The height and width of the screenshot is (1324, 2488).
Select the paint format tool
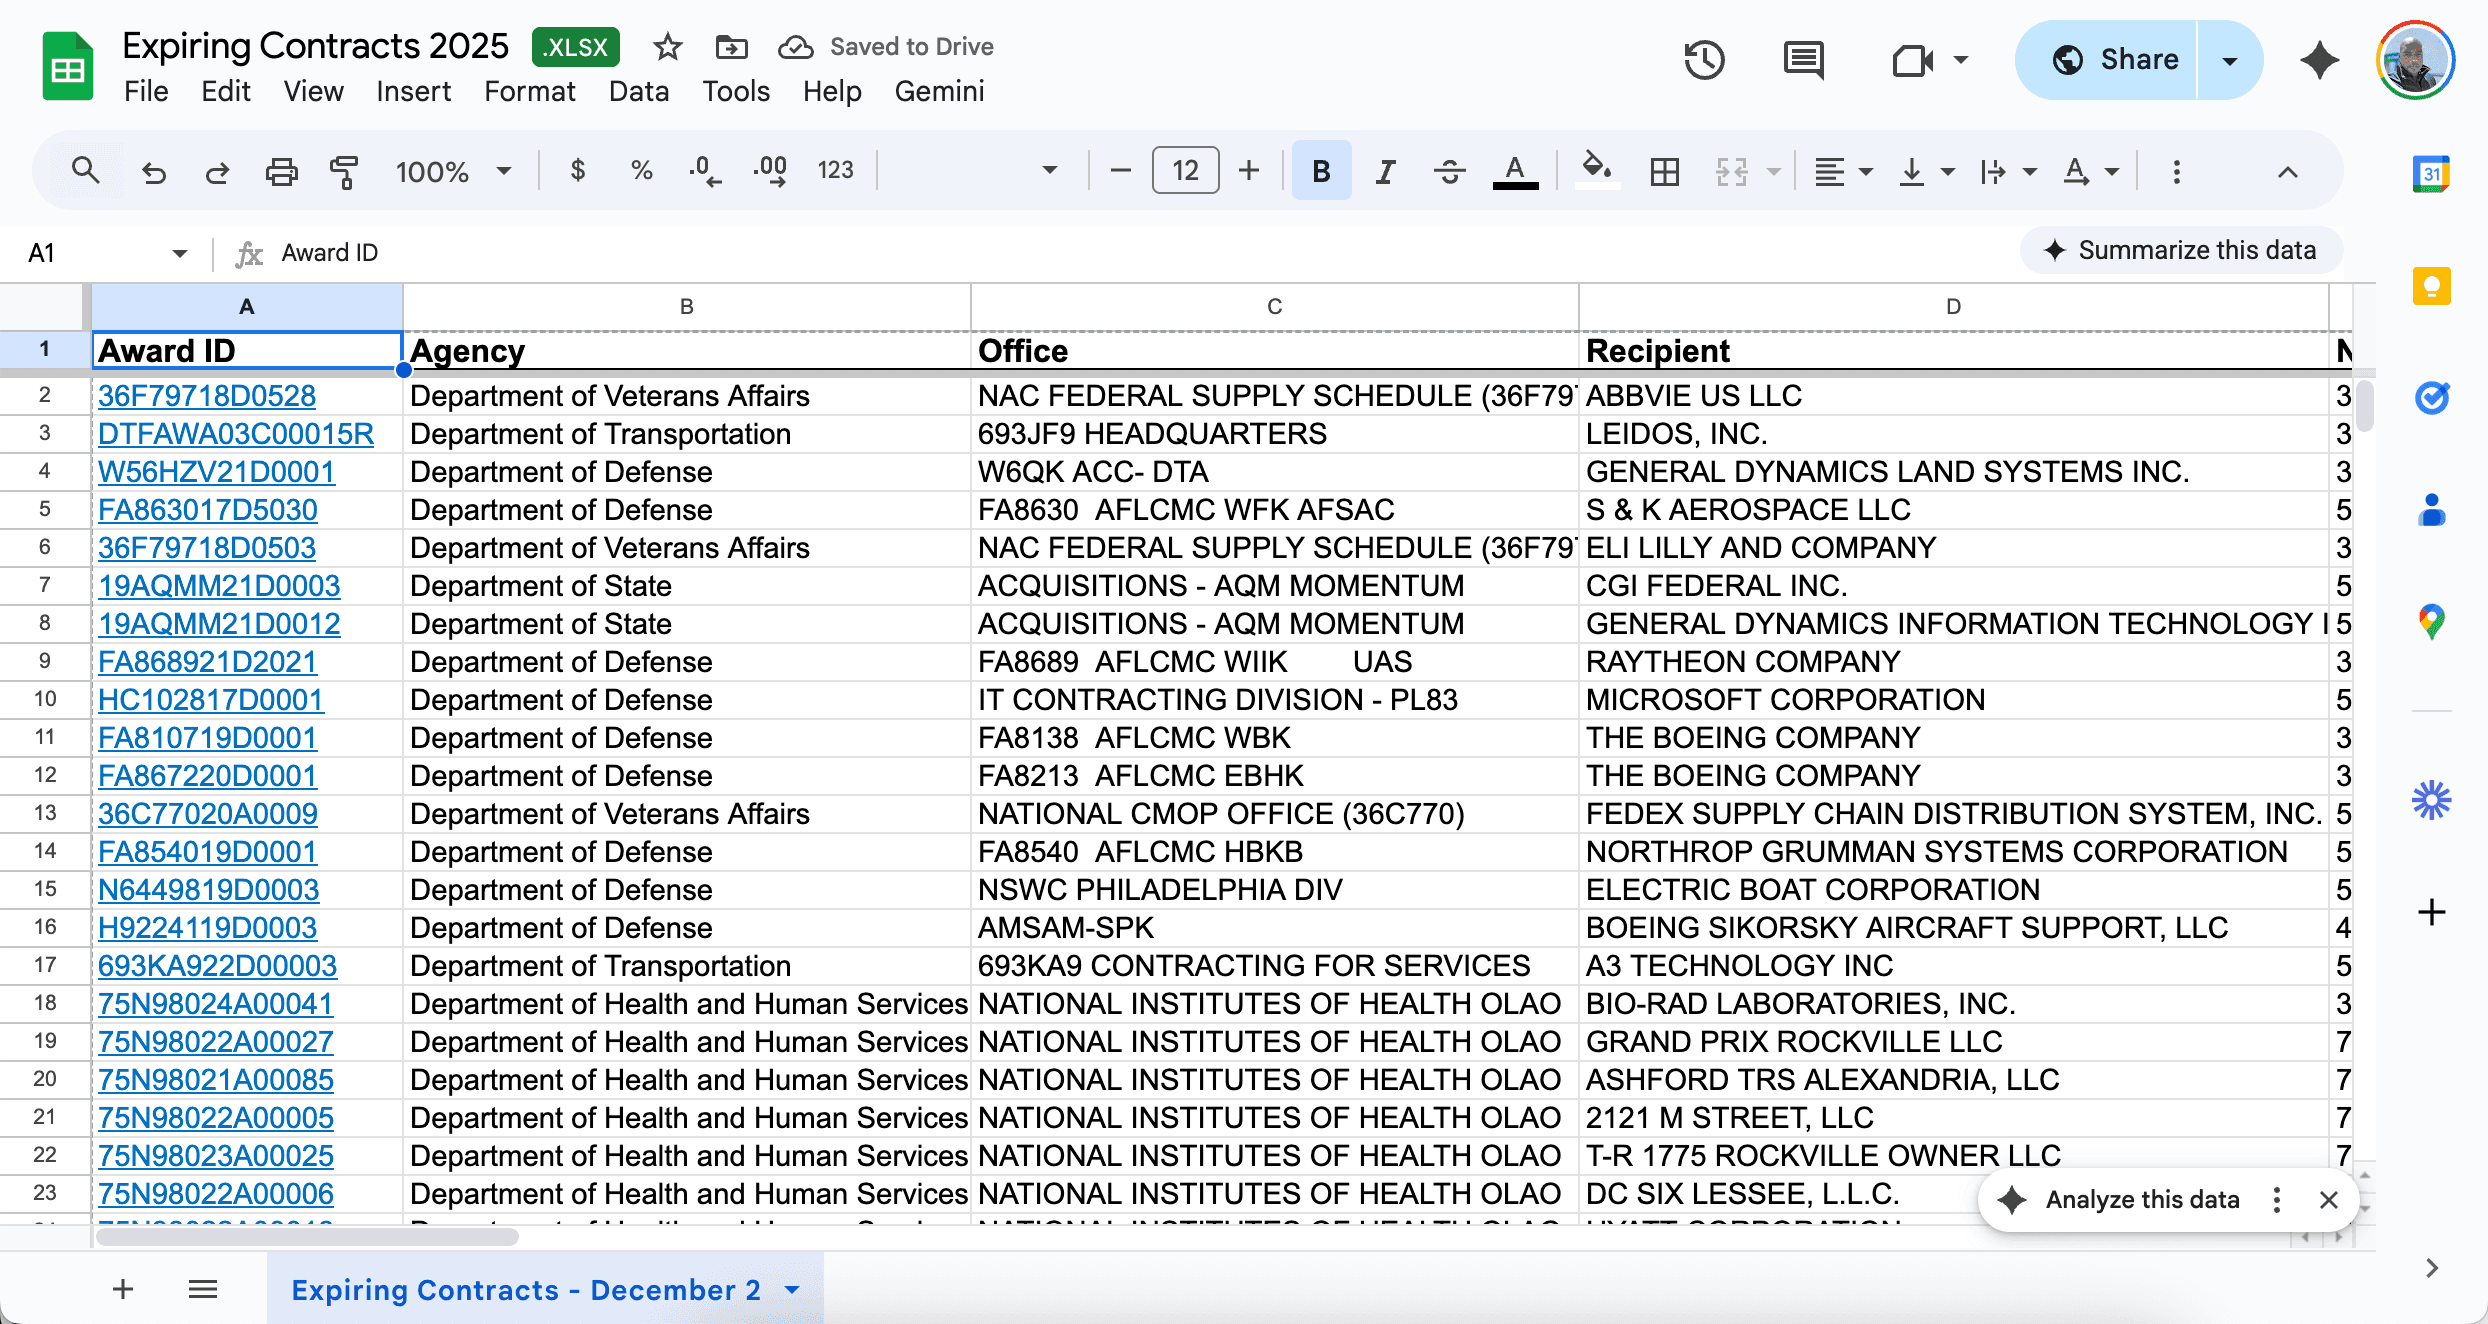point(342,170)
